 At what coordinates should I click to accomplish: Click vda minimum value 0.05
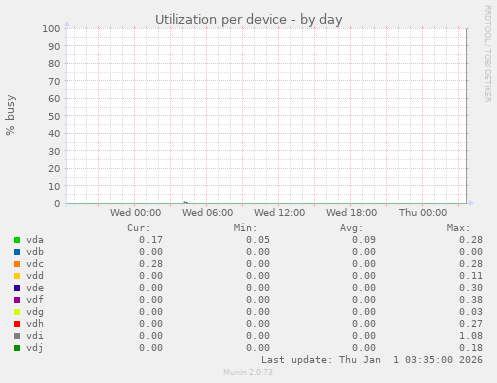pos(258,240)
